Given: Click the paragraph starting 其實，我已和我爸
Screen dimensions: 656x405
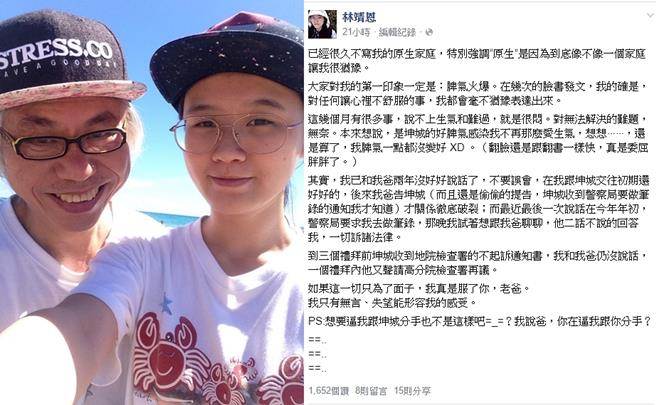Looking at the screenshot, I should click(x=479, y=208).
